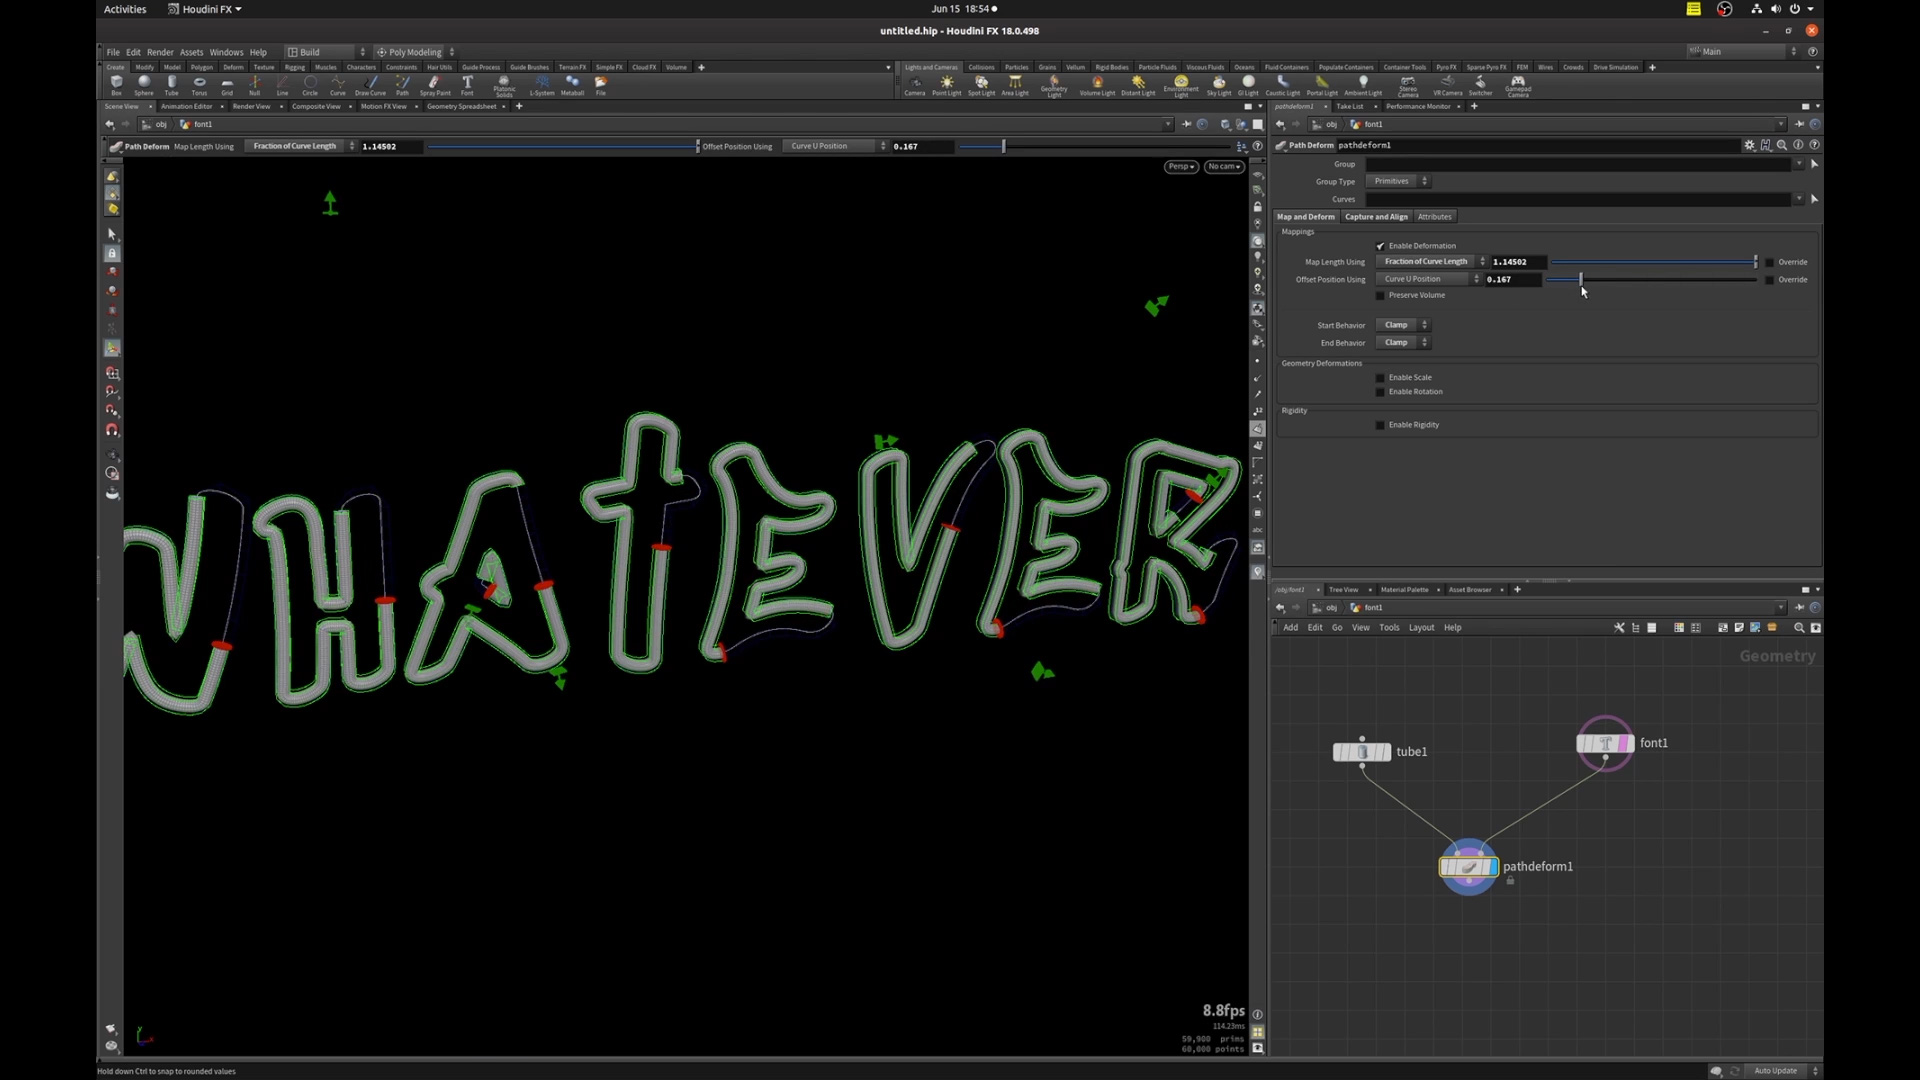Select the Grid shelf tool
The height and width of the screenshot is (1080, 1920).
tap(227, 85)
